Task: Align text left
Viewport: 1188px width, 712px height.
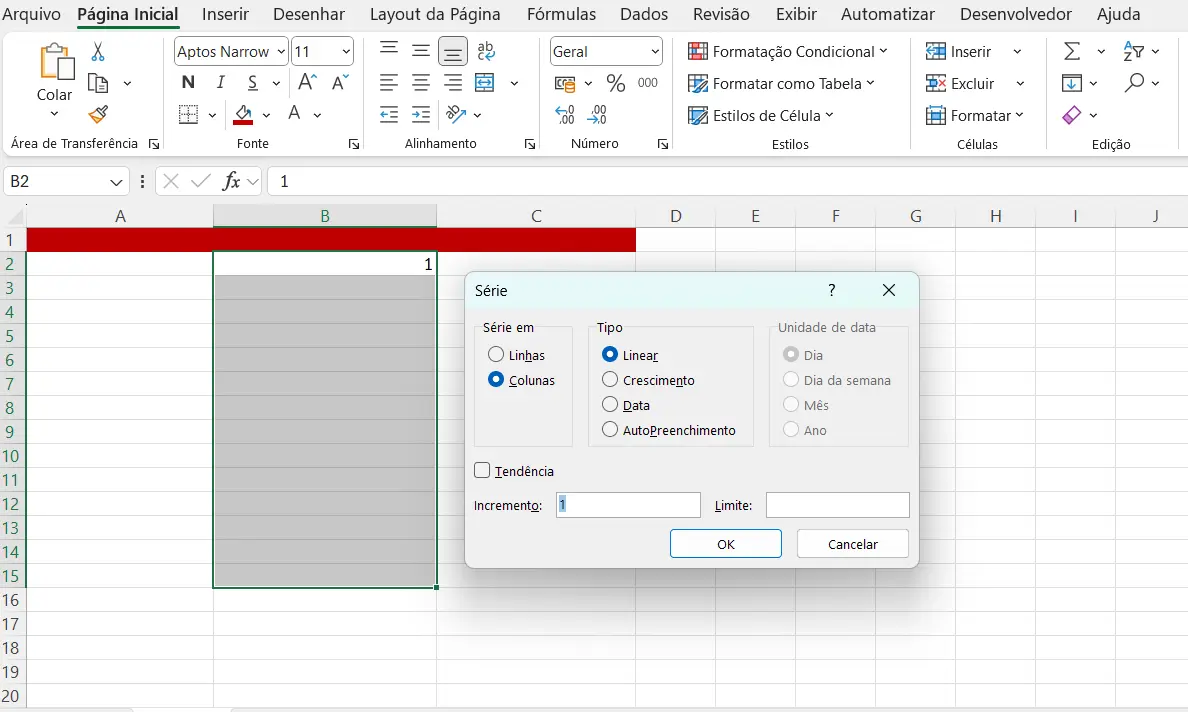Action: [389, 83]
